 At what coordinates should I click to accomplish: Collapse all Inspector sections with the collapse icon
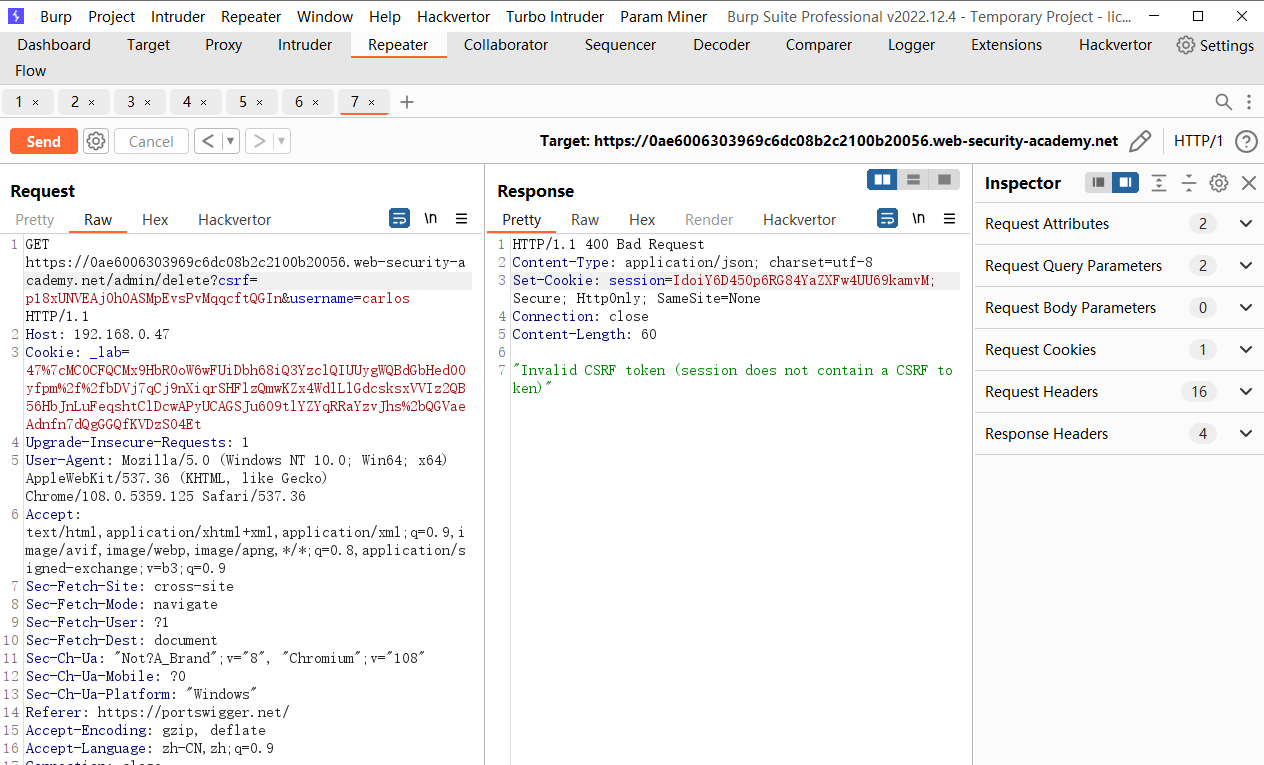click(x=1158, y=183)
